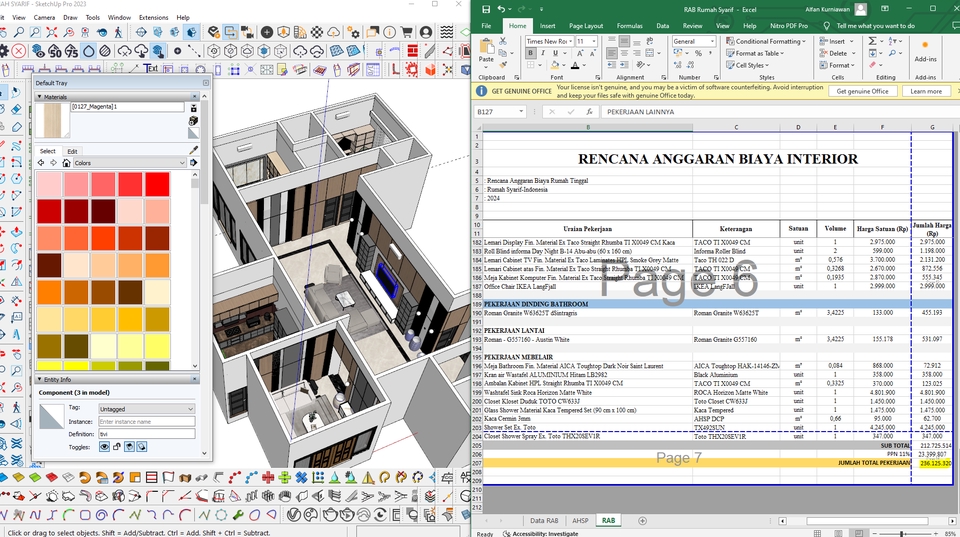Go back in materials browser
This screenshot has width=960, height=537.
click(x=41, y=163)
